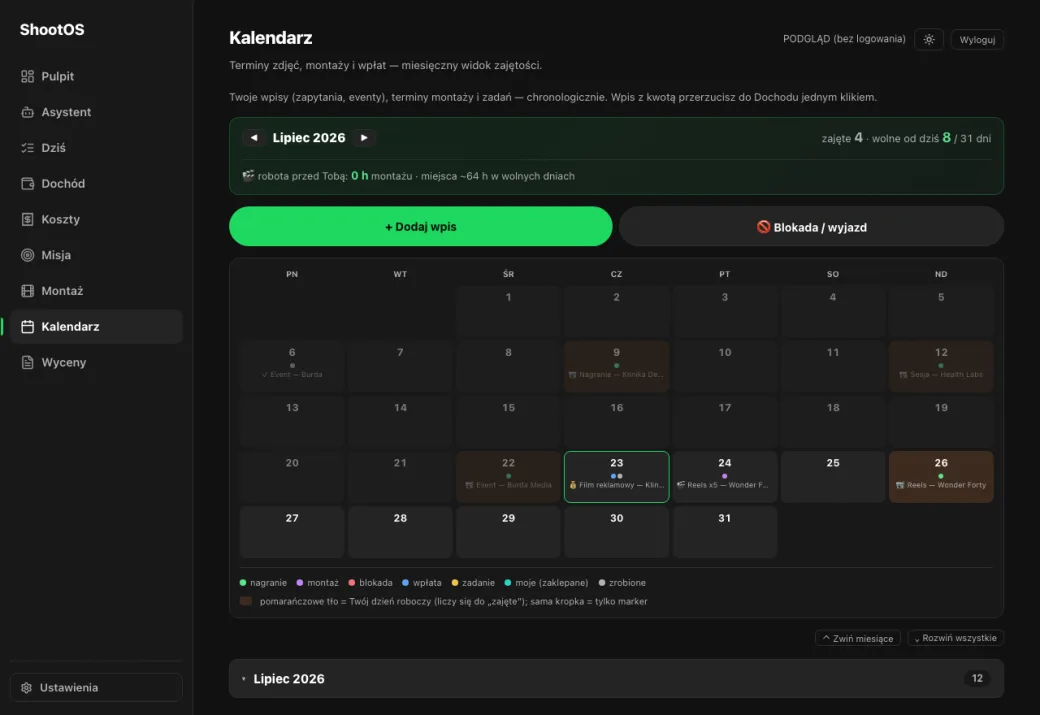This screenshot has height=715, width=1040.
Task: Click gray zrobione legend dot
Action: coord(602,582)
